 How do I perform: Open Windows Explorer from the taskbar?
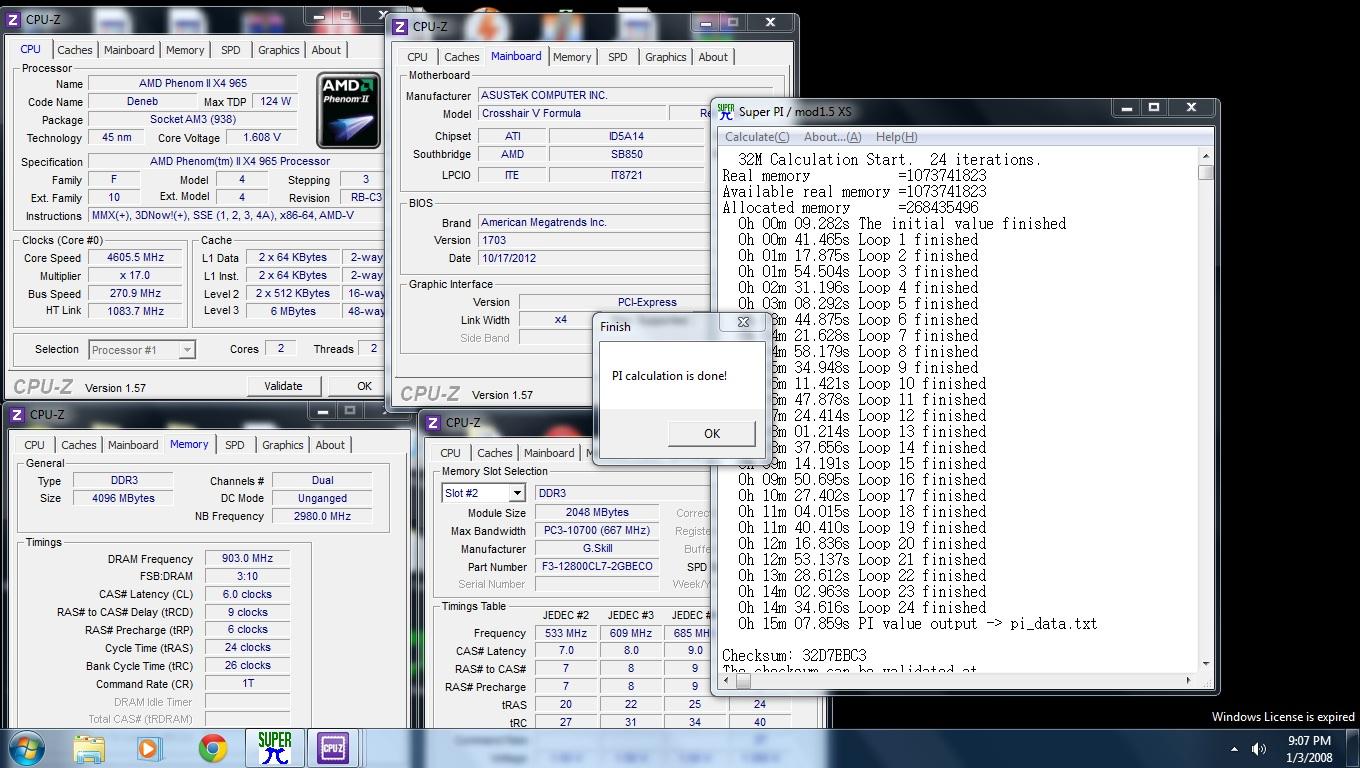coord(89,747)
